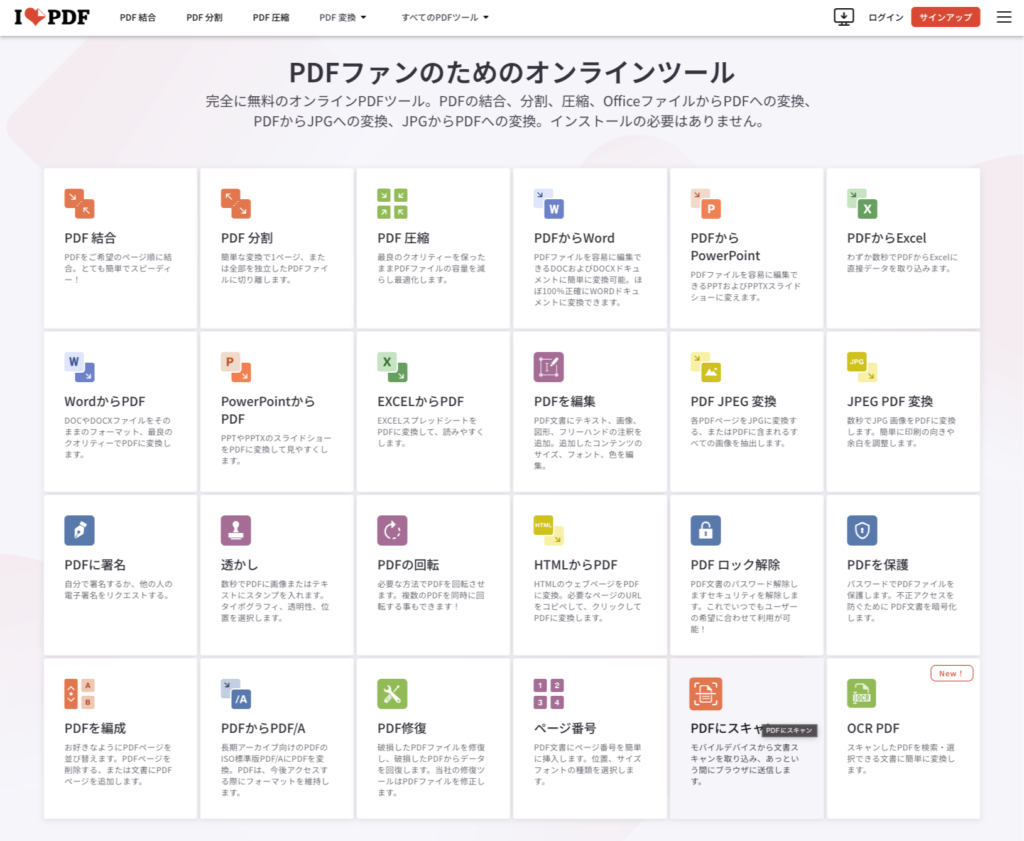Open the hamburger menu
The width and height of the screenshot is (1024, 841).
(1004, 17)
